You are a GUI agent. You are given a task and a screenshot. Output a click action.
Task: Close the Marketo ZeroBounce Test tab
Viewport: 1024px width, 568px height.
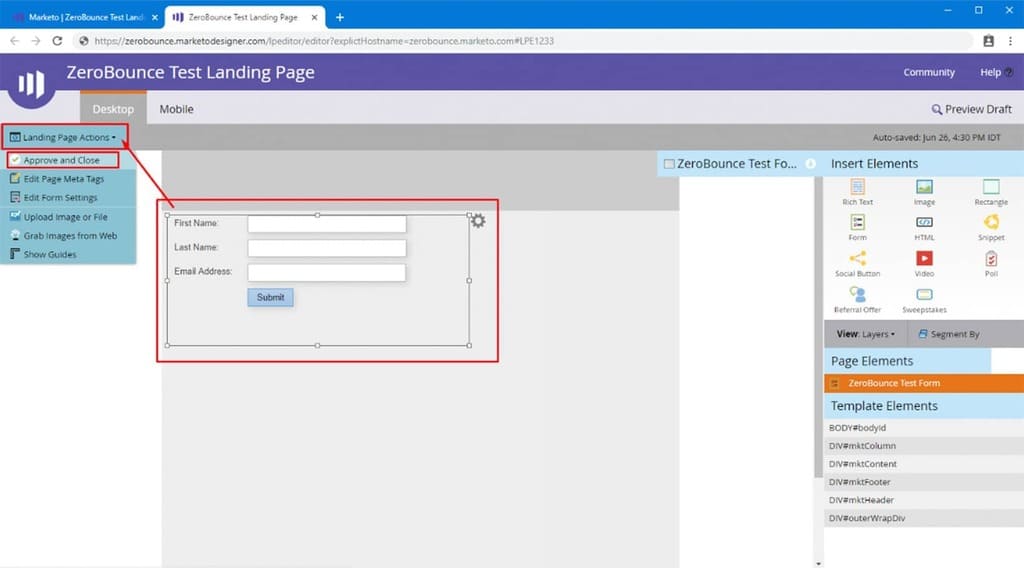[x=155, y=18]
